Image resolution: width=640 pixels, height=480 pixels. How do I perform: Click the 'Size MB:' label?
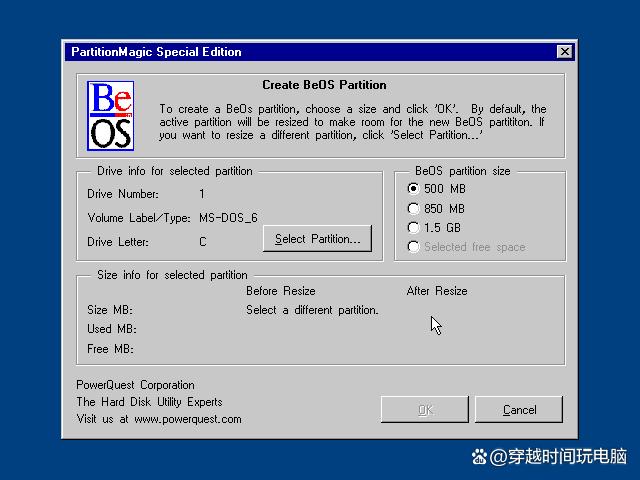pyautogui.click(x=110, y=310)
